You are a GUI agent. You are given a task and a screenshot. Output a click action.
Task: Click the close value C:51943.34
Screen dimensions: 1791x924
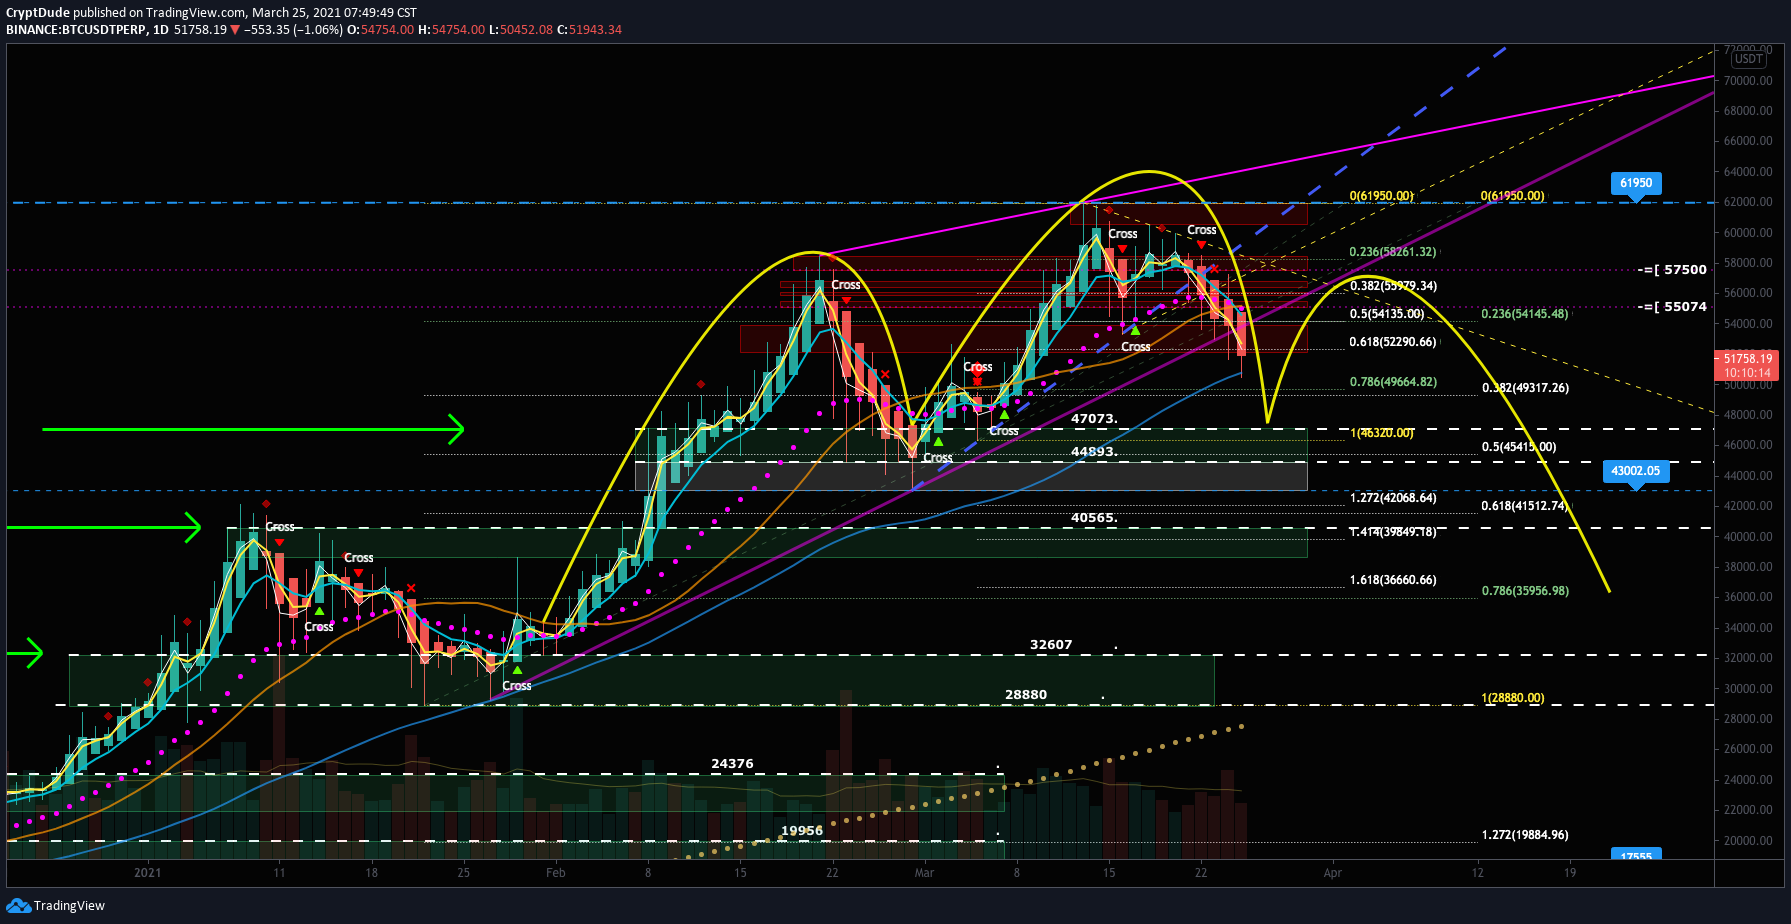[x=589, y=30]
